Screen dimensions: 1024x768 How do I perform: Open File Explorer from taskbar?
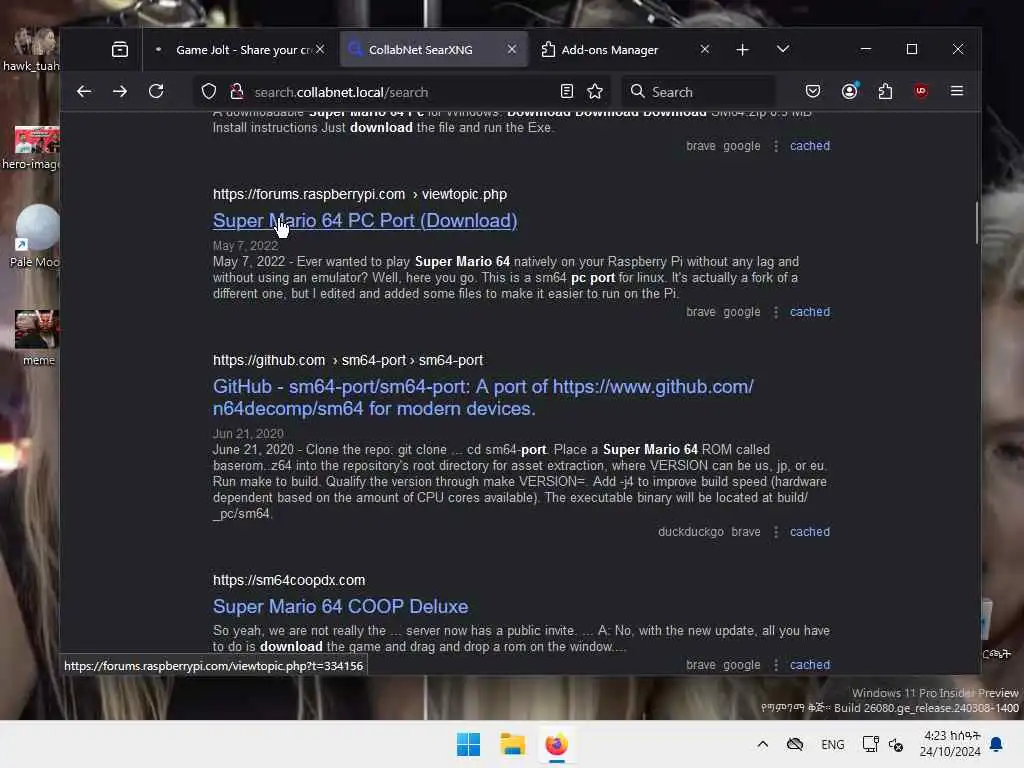click(513, 744)
